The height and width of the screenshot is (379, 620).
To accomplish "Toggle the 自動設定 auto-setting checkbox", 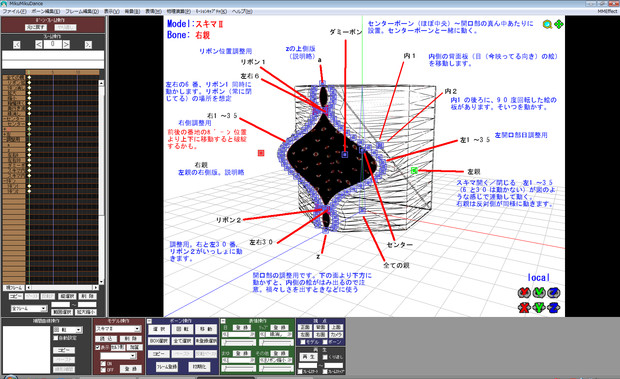I will click(x=56, y=338).
